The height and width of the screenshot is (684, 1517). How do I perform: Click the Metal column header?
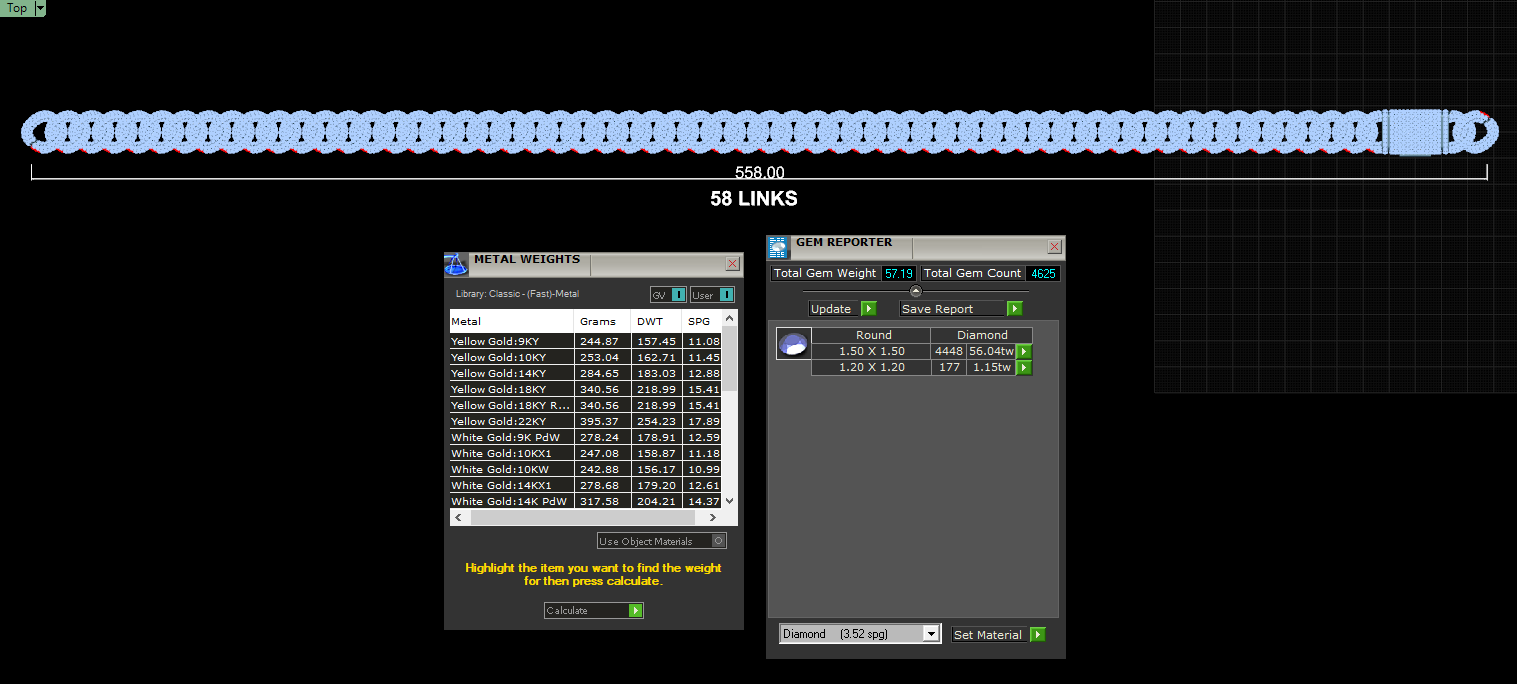512,322
